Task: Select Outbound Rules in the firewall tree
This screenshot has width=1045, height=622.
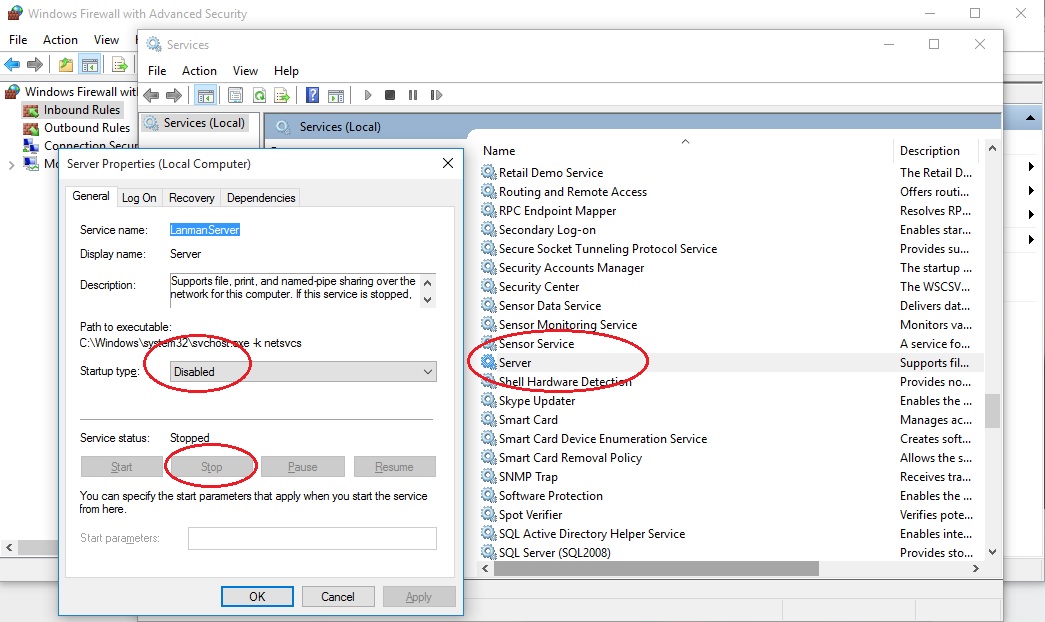Action: coord(87,128)
